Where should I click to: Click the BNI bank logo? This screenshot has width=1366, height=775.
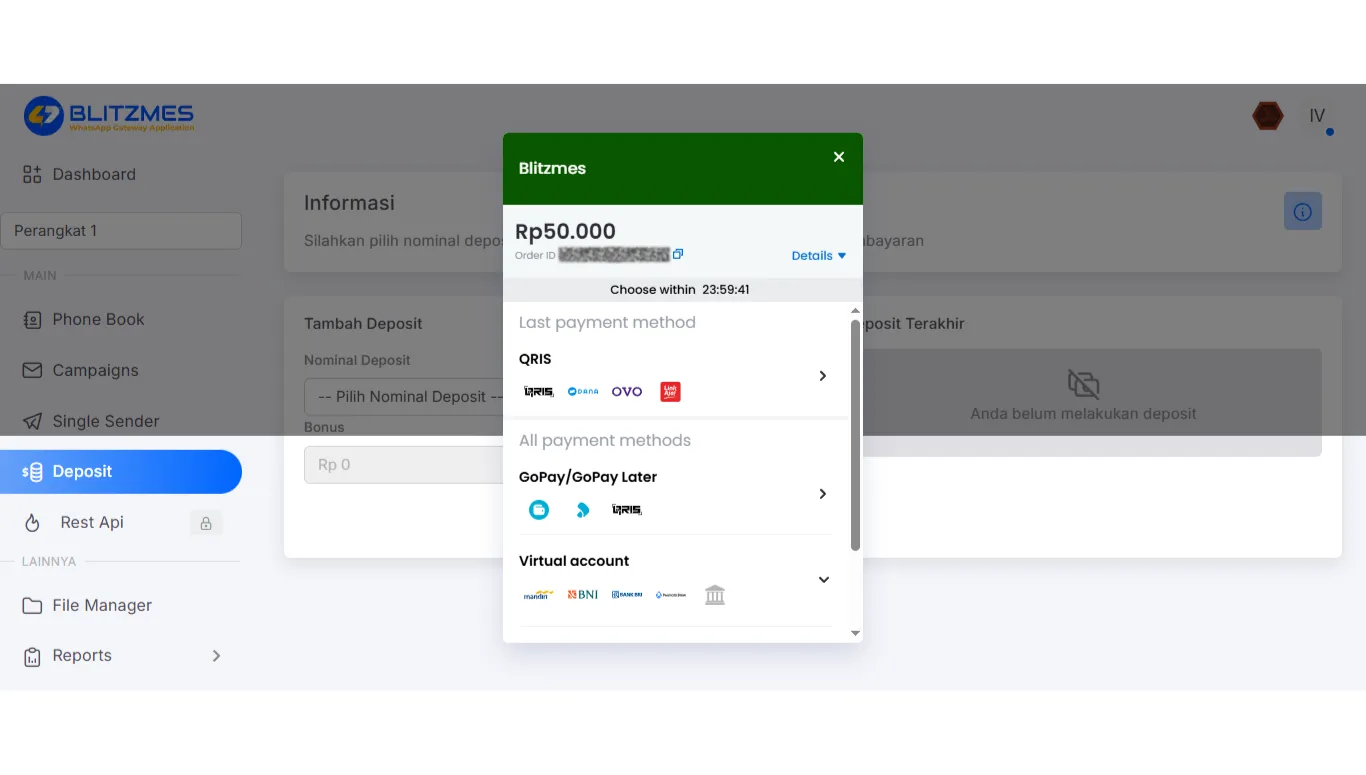pos(583,595)
